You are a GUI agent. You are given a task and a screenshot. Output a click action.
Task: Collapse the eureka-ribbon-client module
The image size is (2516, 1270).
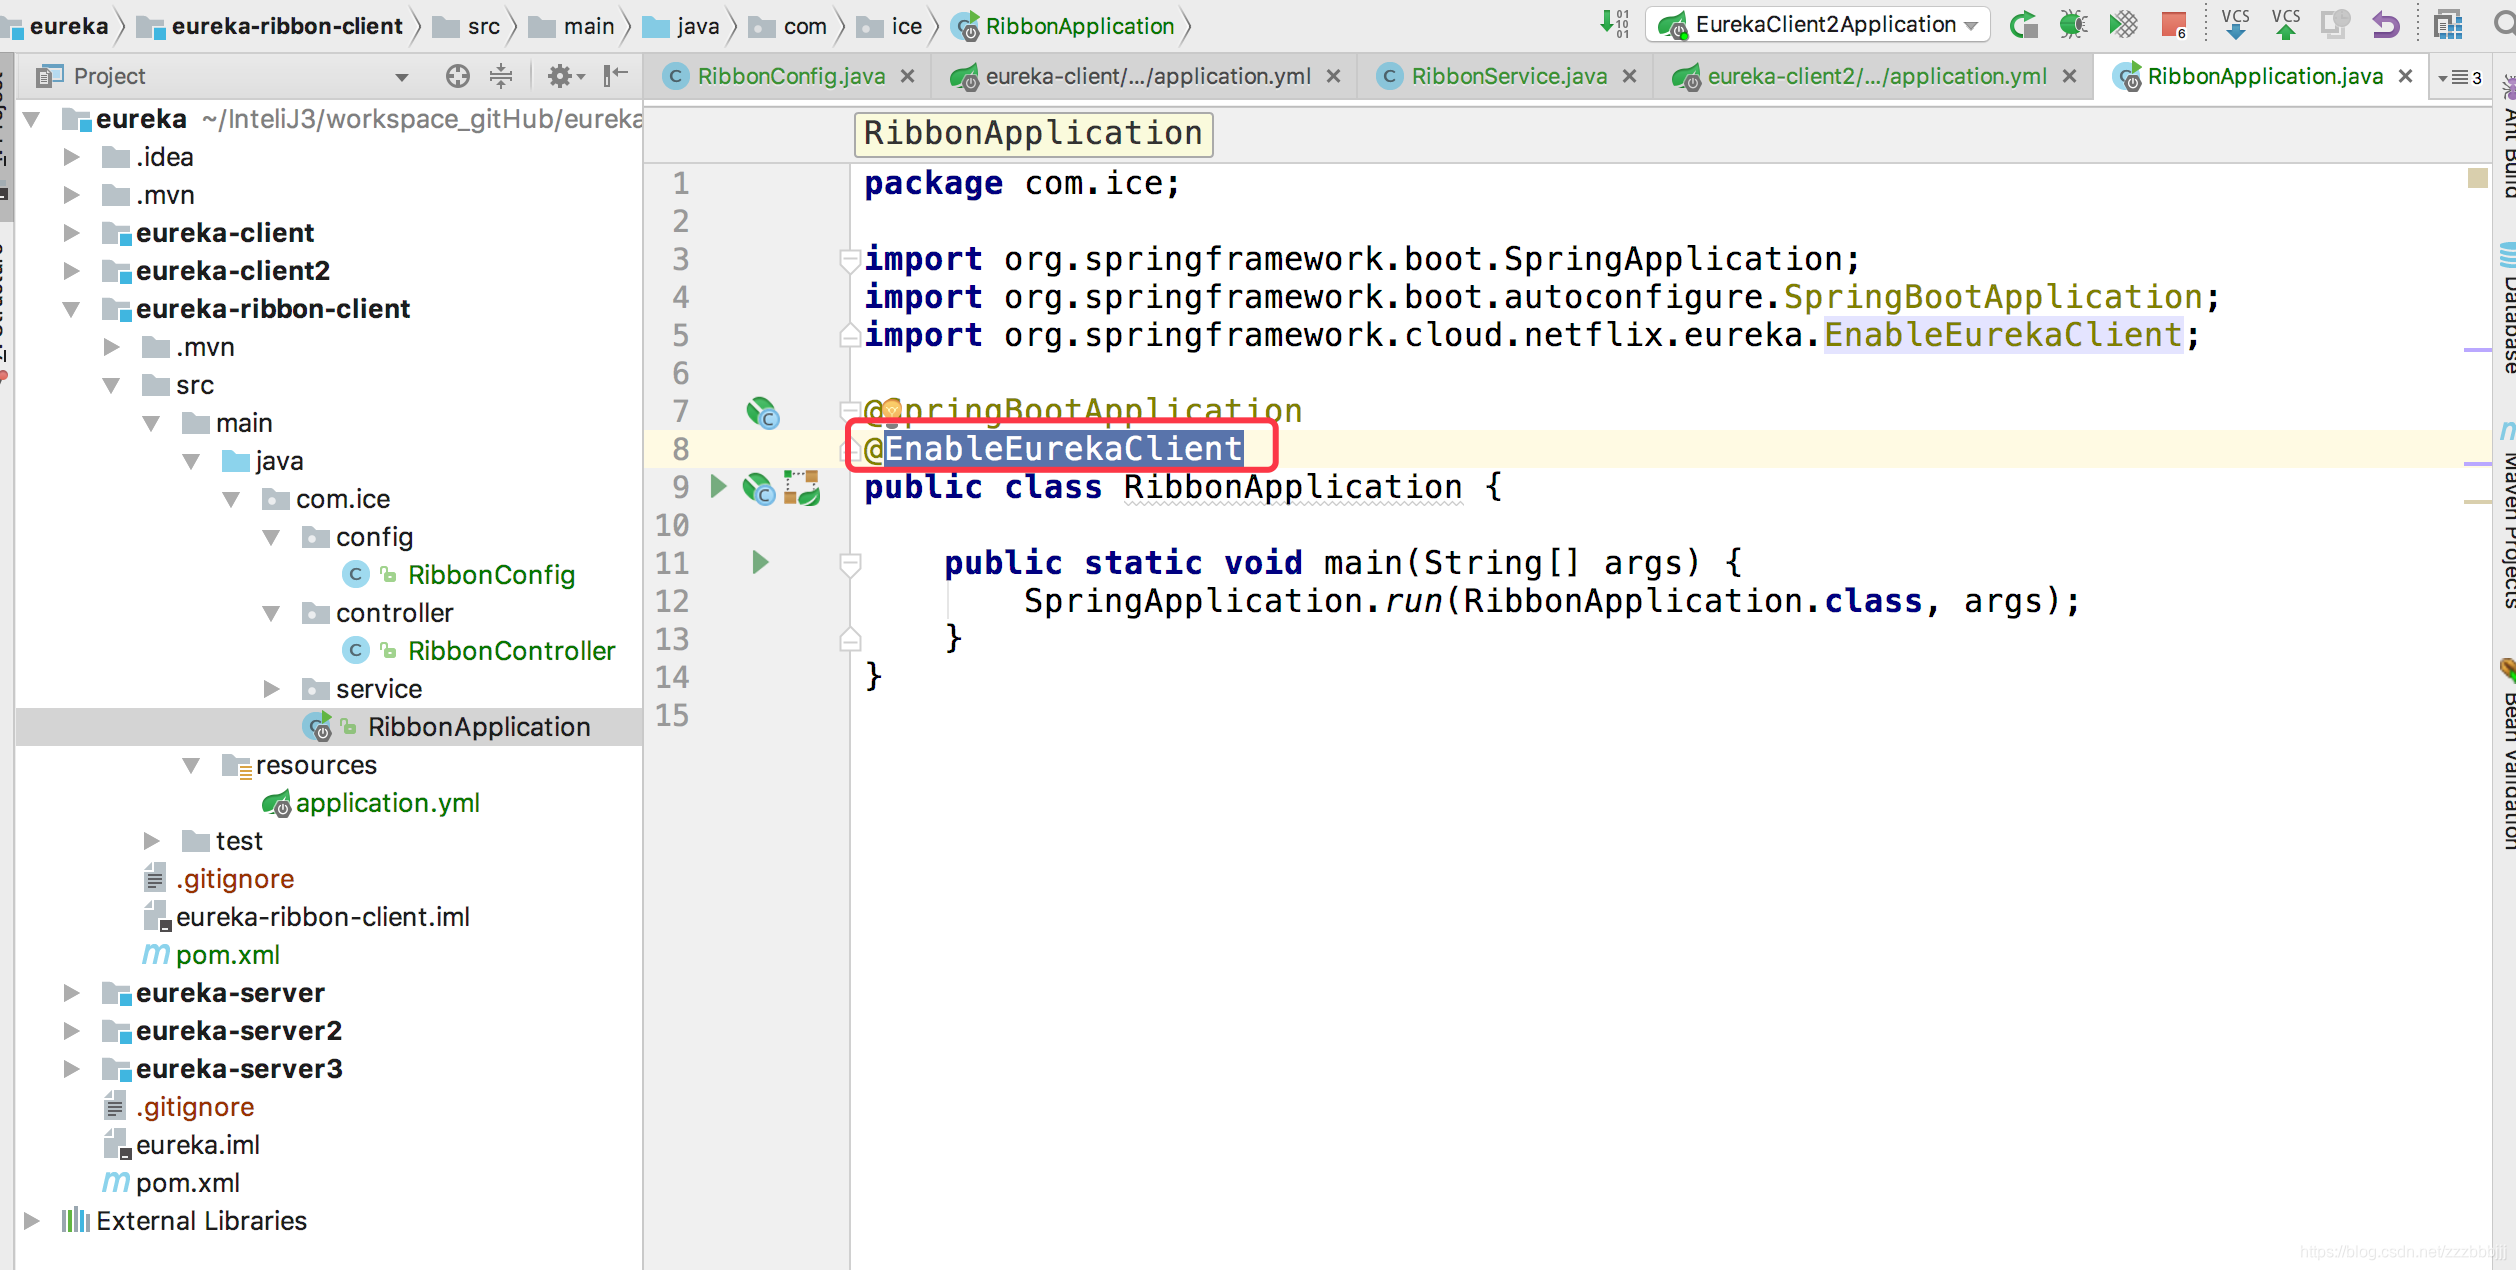[x=71, y=309]
